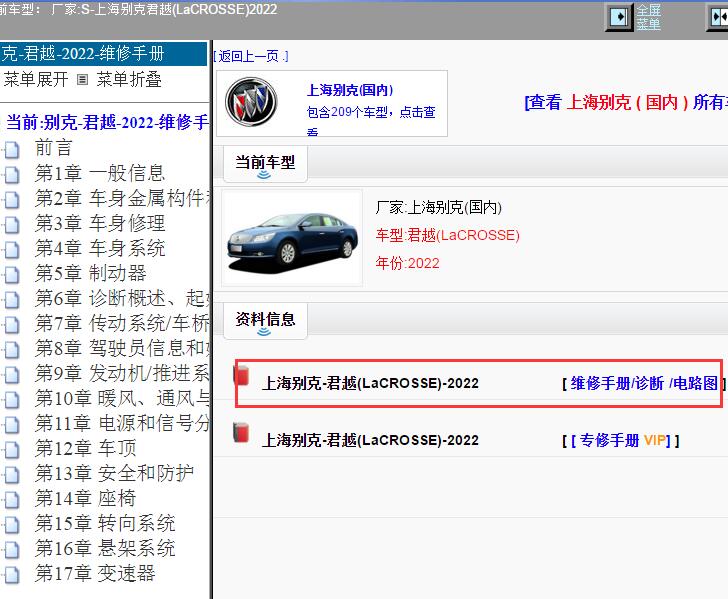The image size is (728, 599).
Task: Click 菜单展开 to expand menu
Action: pyautogui.click(x=36, y=80)
